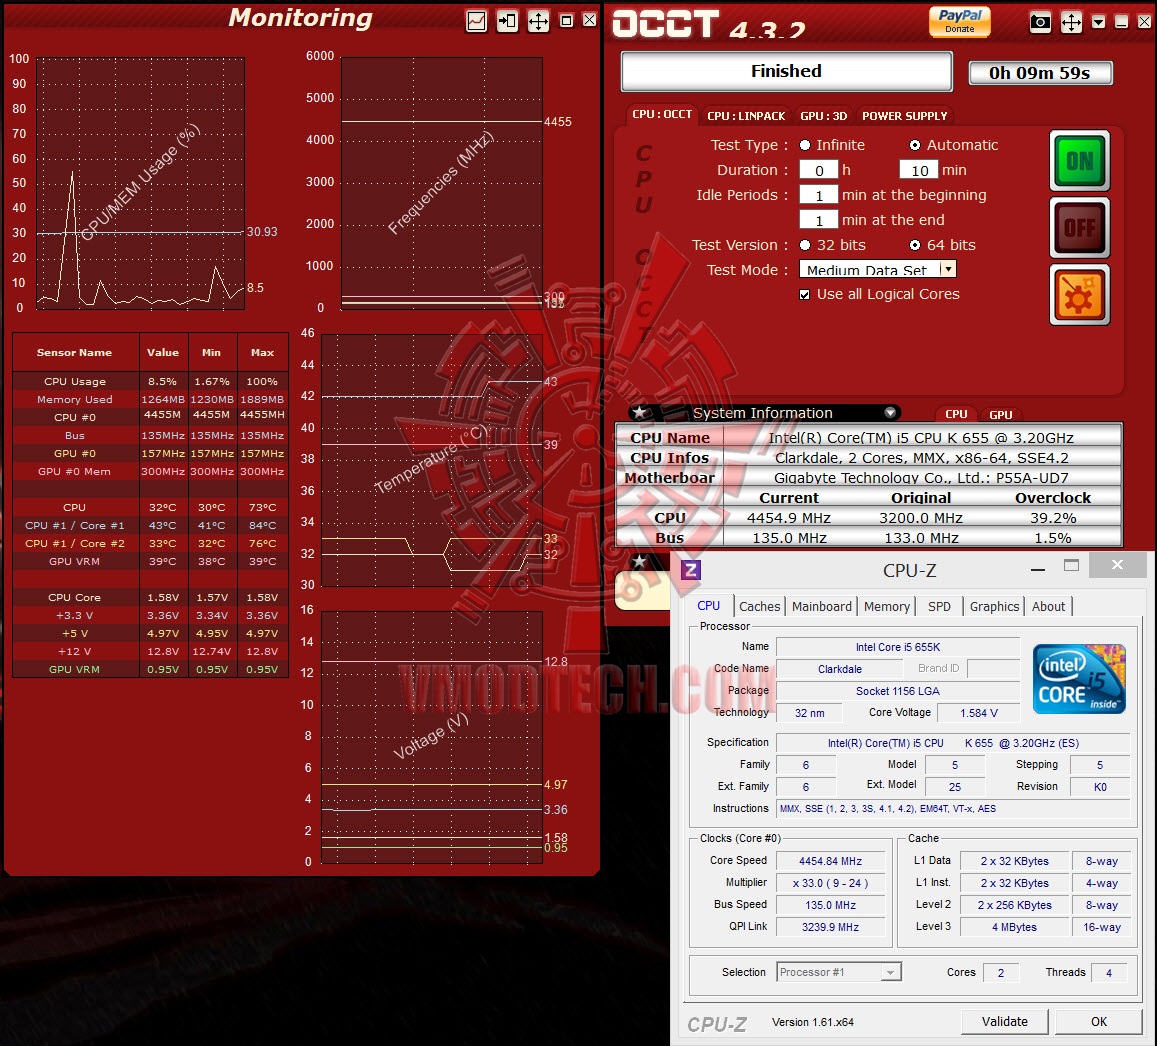
Task: Click the OCCT dropdown arrow menu icon
Action: [x=1098, y=22]
